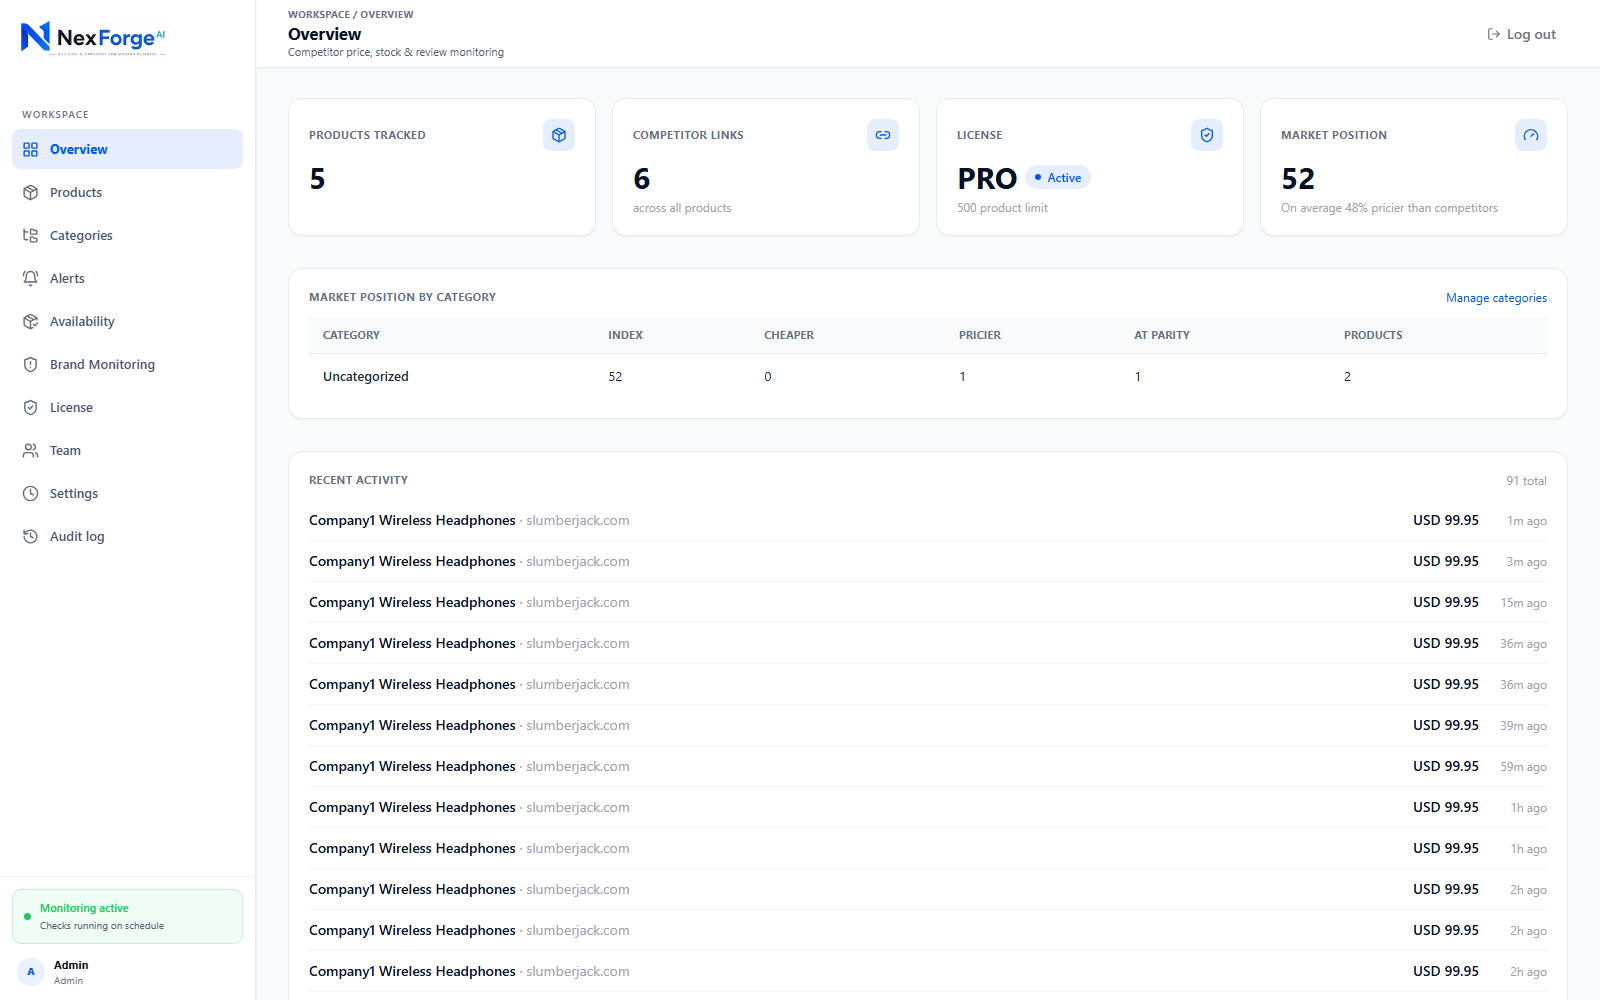The image size is (1600, 1000).
Task: Click the PRO license label
Action: pyautogui.click(x=987, y=179)
